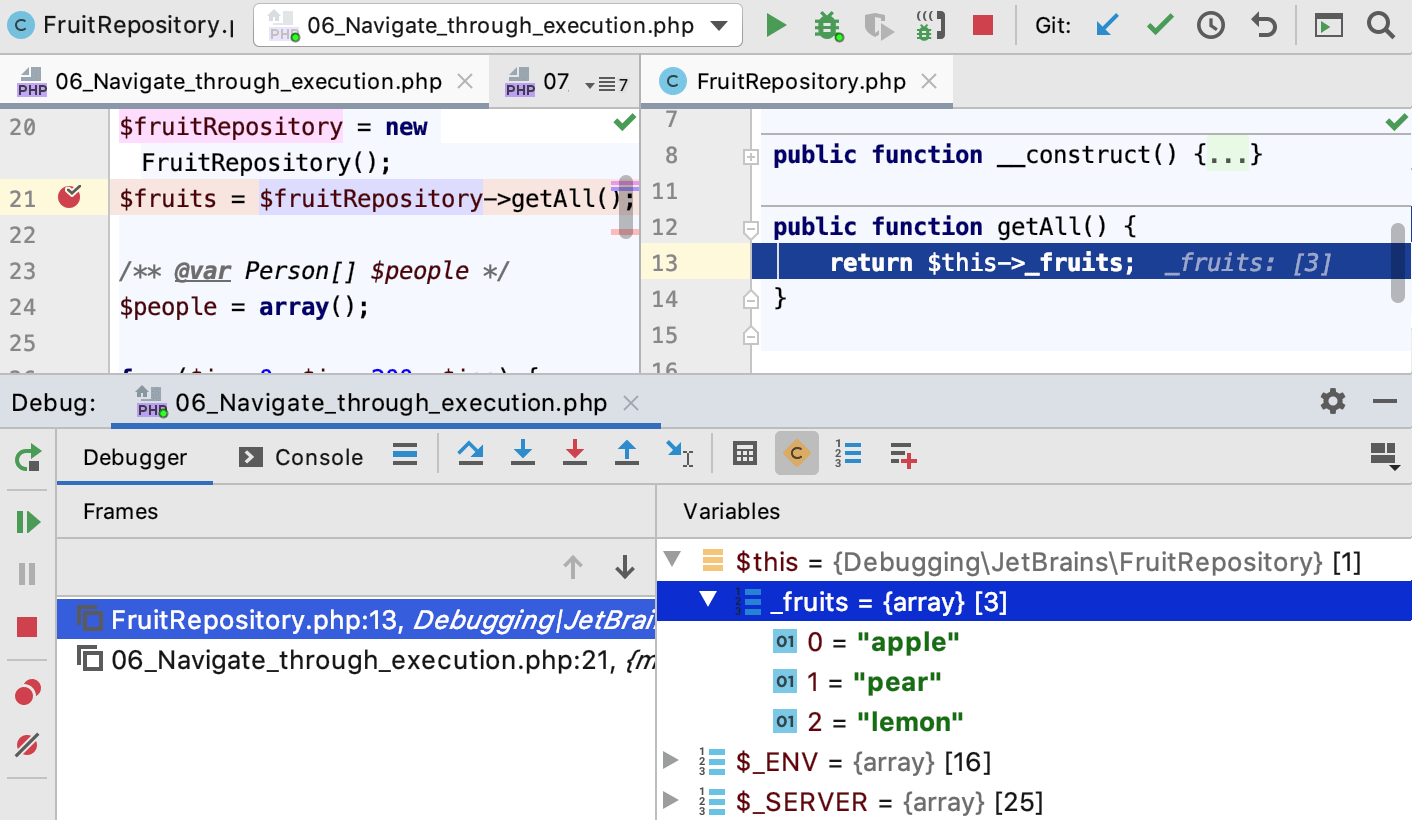Open Evaluate Expression calculator

tap(745, 454)
